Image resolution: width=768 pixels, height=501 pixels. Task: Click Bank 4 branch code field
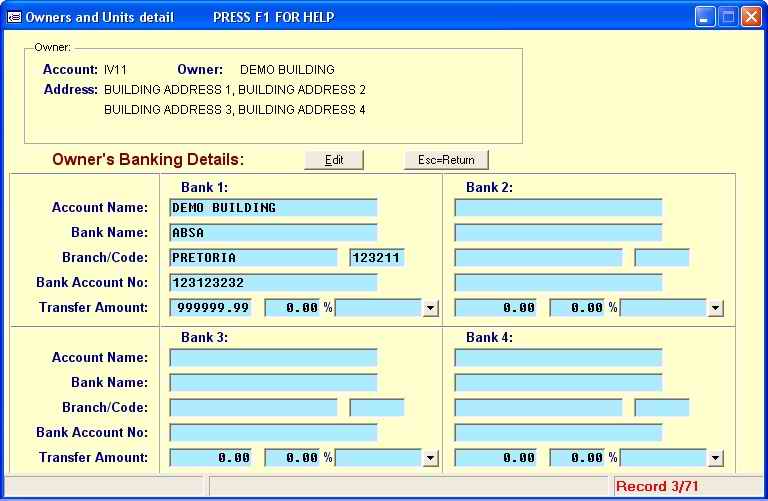click(662, 407)
